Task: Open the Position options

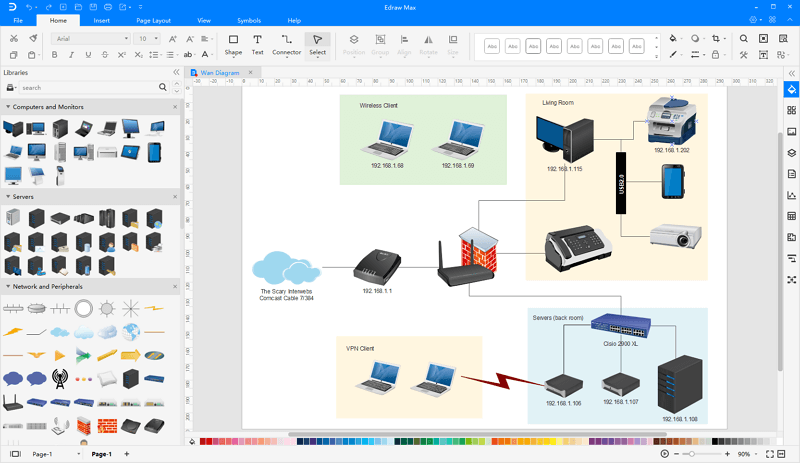Action: click(354, 45)
